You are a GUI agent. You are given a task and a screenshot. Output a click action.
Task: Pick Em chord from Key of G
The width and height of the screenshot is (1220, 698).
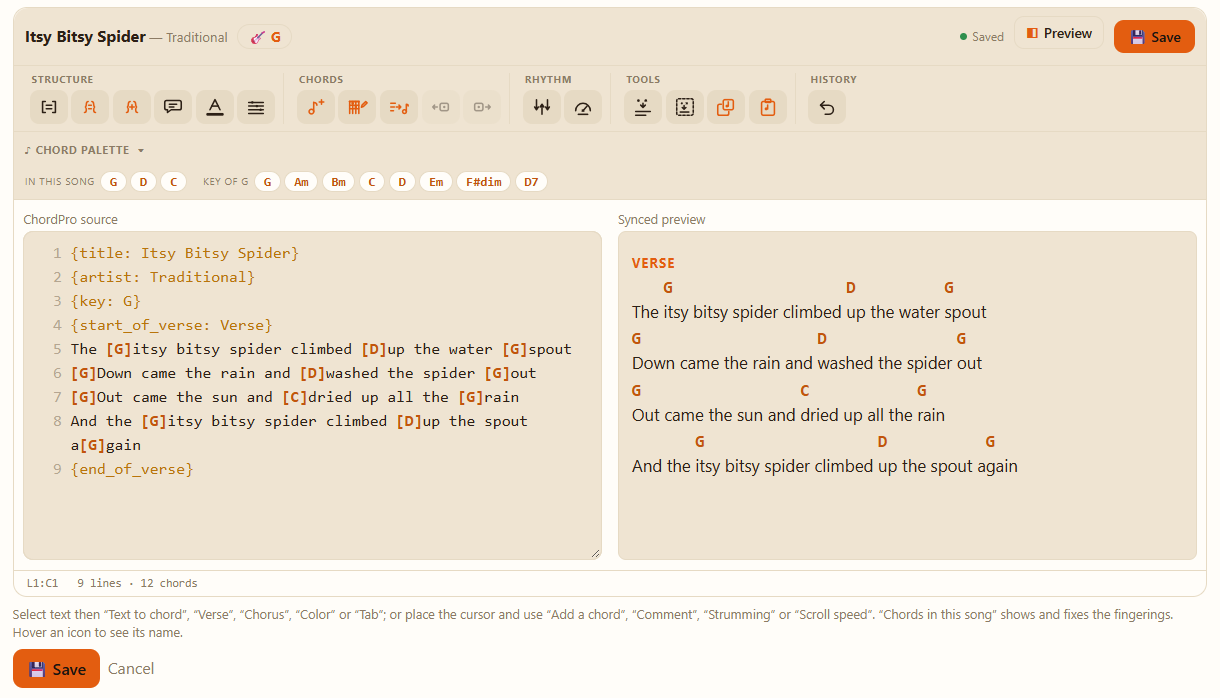pos(436,182)
